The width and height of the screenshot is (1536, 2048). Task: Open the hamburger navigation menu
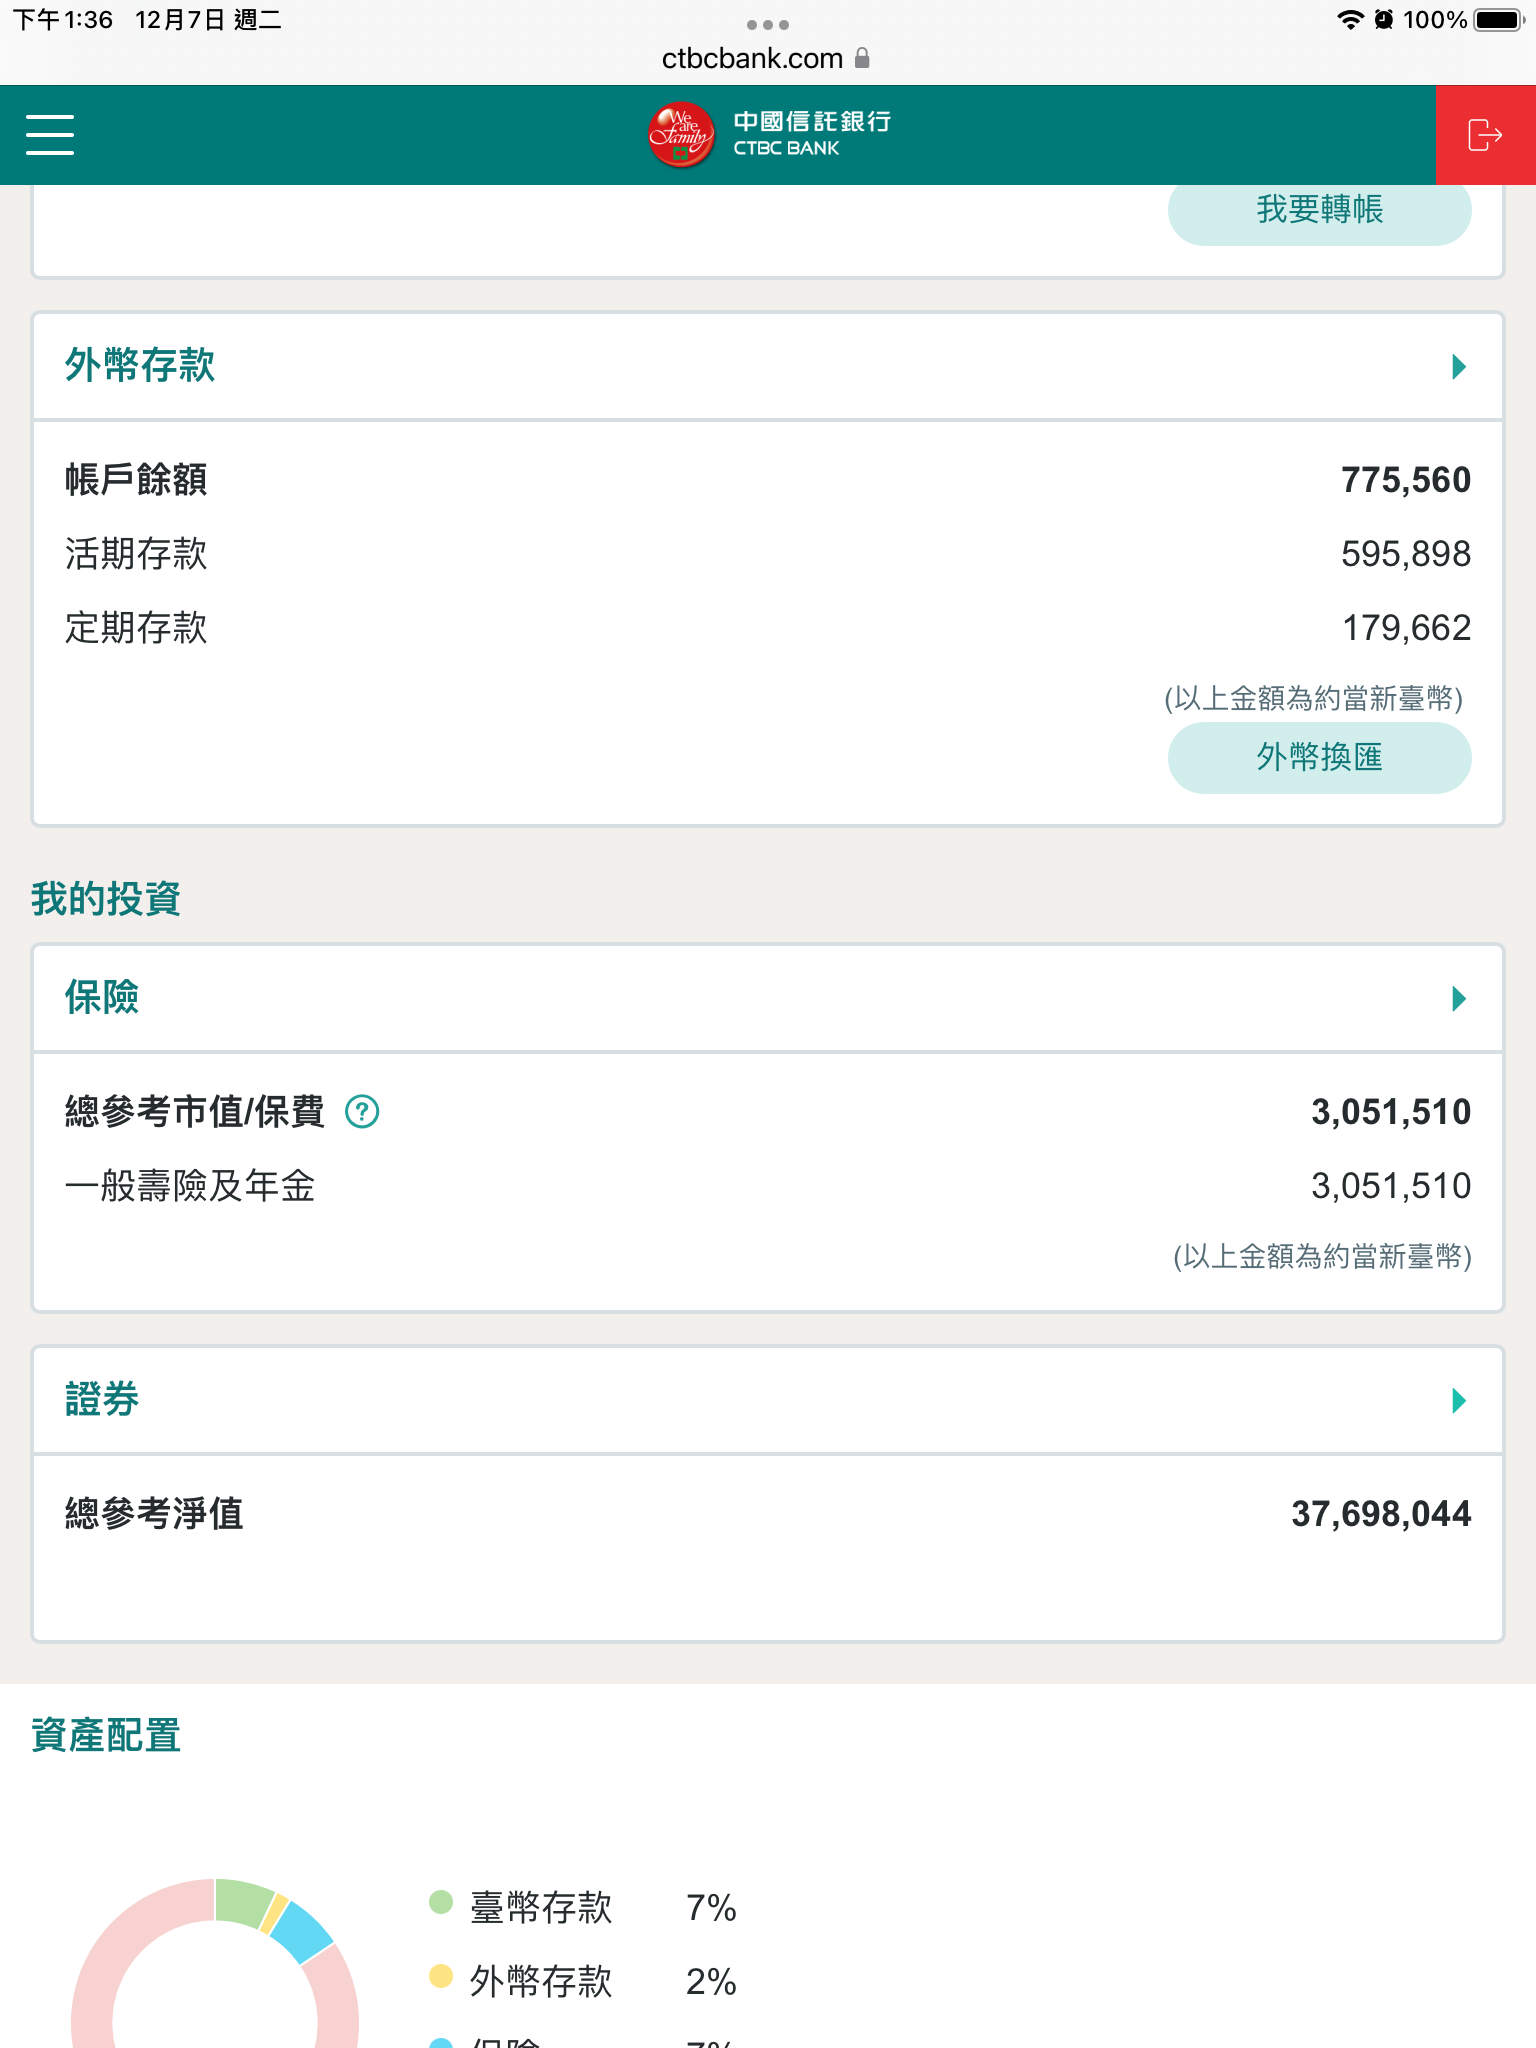(50, 135)
